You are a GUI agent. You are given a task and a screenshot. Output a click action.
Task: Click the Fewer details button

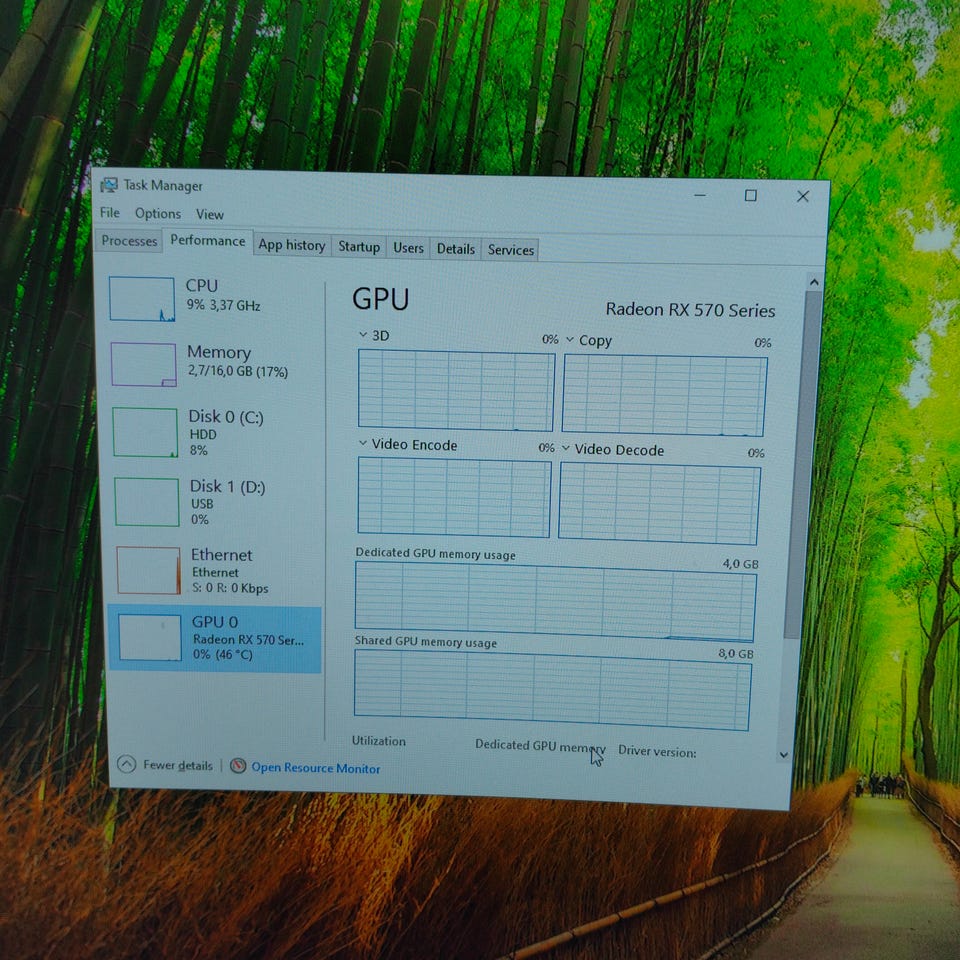point(165,765)
